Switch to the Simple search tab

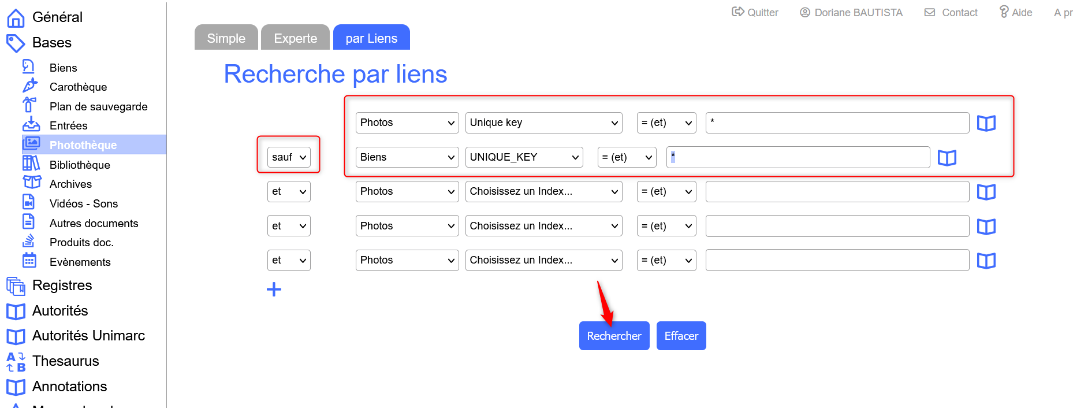[226, 39]
